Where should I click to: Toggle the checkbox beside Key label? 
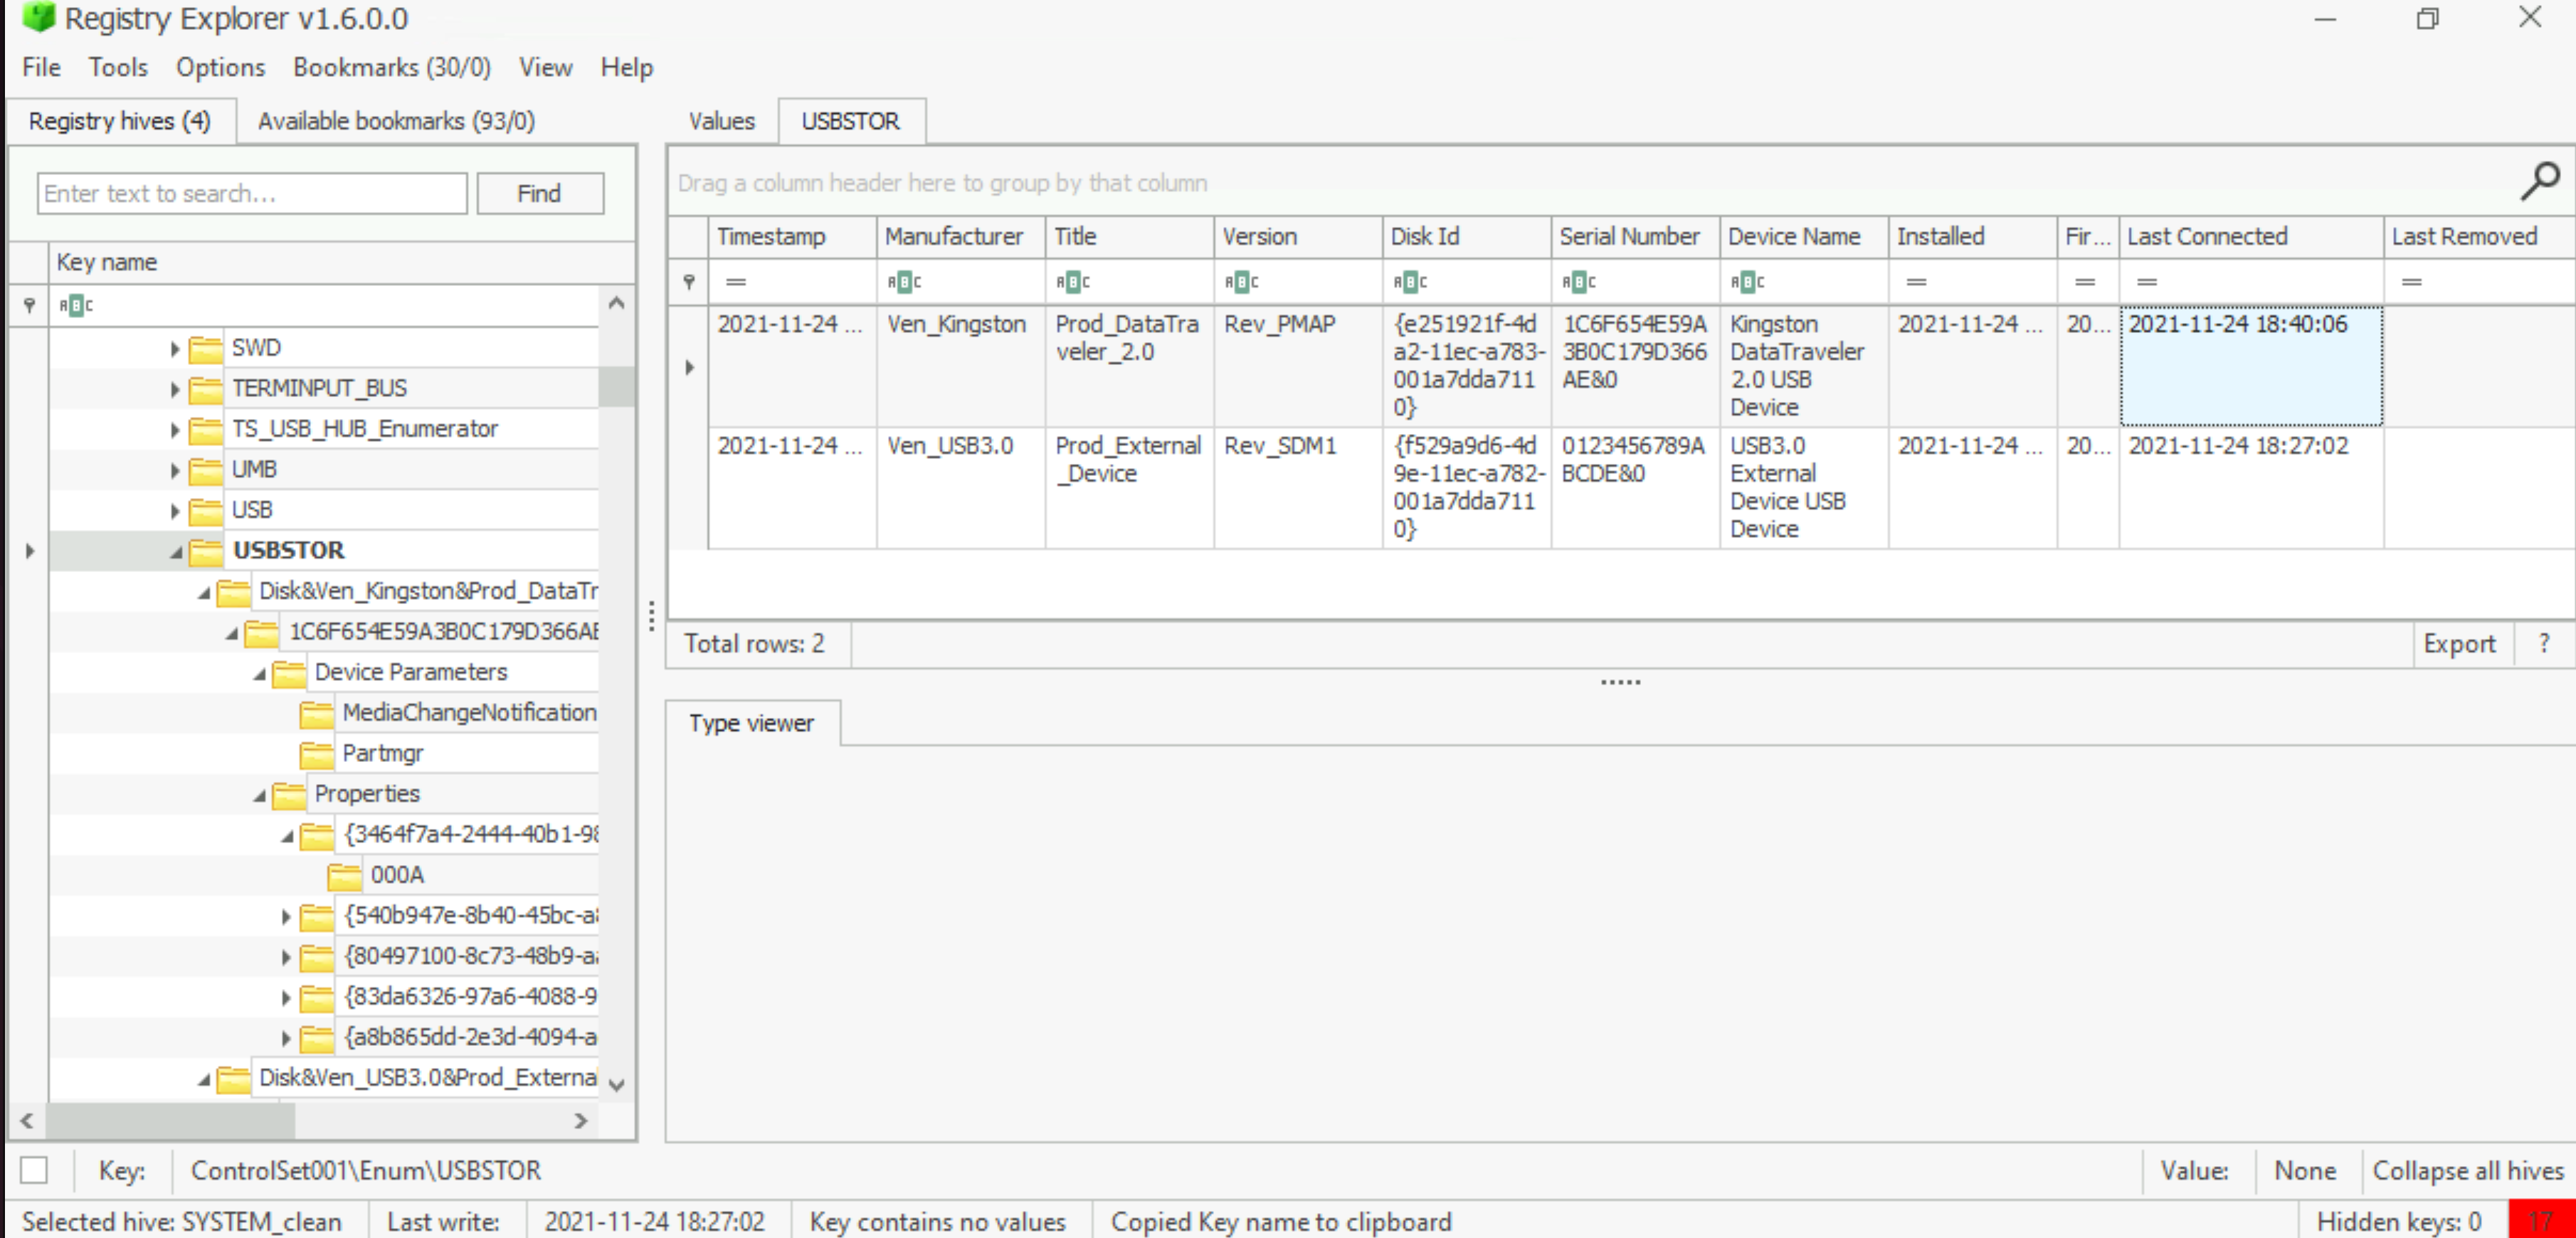click(34, 1170)
